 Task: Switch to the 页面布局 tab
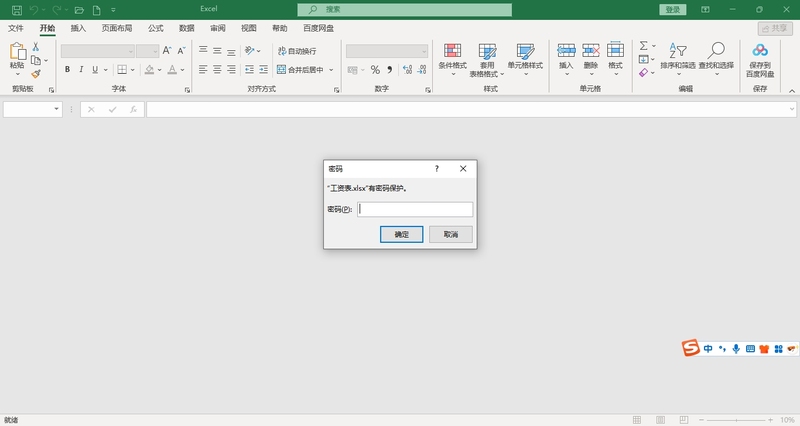coord(117,28)
